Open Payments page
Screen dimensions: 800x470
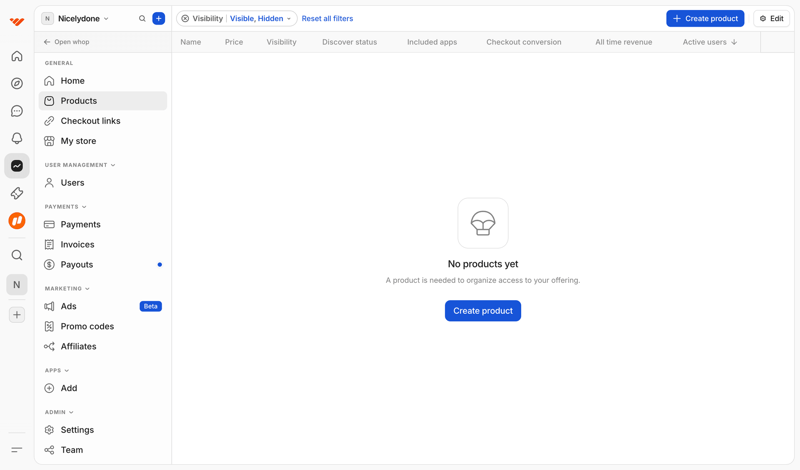pyautogui.click(x=103, y=225)
